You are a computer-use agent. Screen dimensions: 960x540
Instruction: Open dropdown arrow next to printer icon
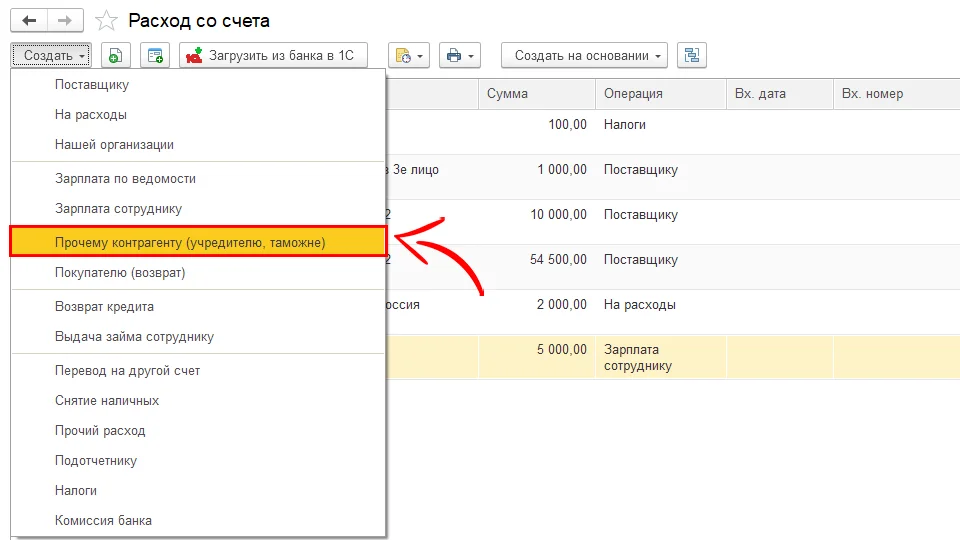472,56
